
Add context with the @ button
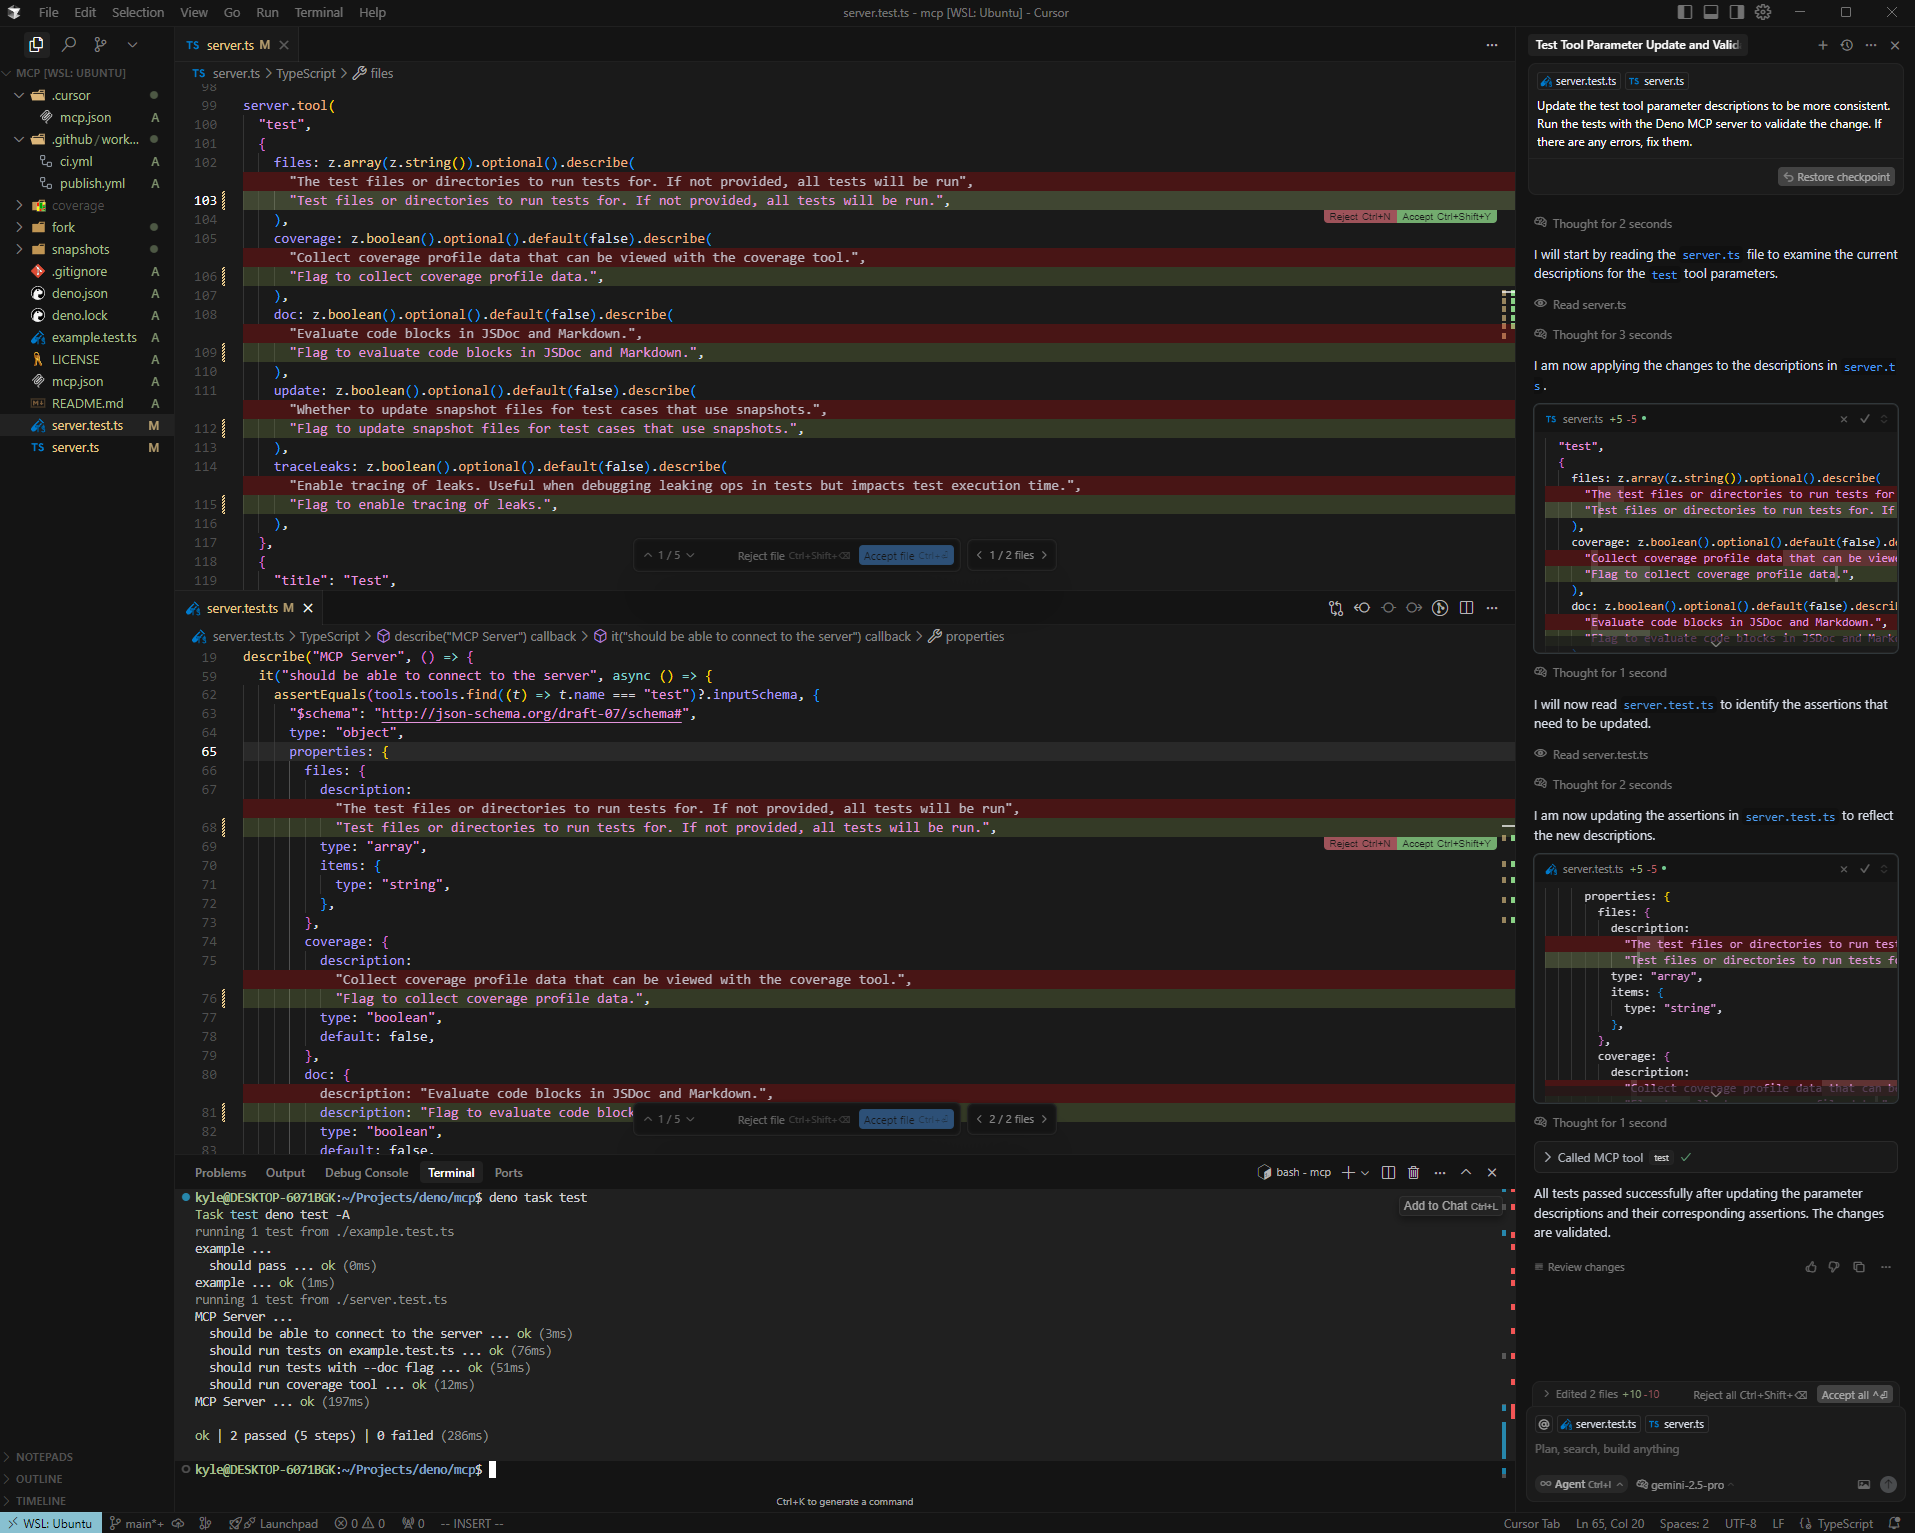pyautogui.click(x=1544, y=1424)
